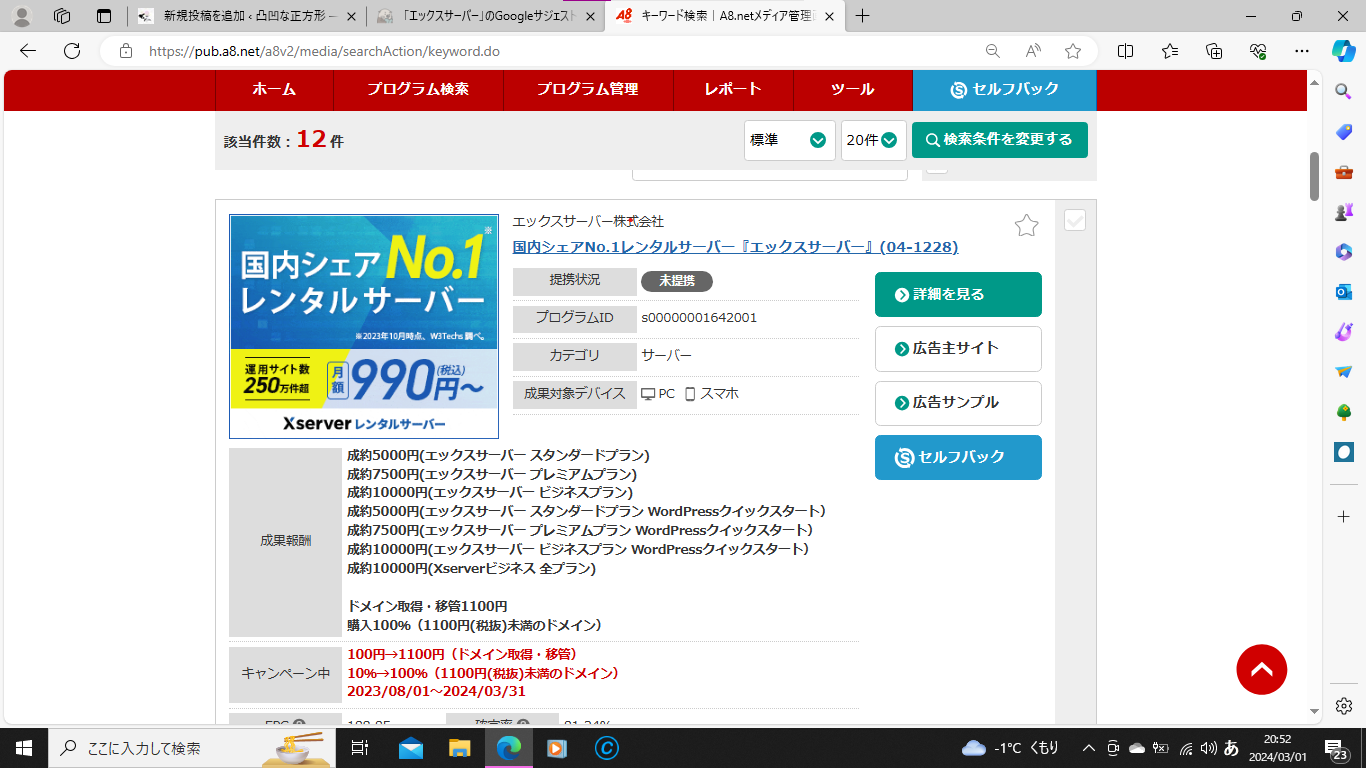
Task: Open the Workspaces icon
Action: point(62,16)
